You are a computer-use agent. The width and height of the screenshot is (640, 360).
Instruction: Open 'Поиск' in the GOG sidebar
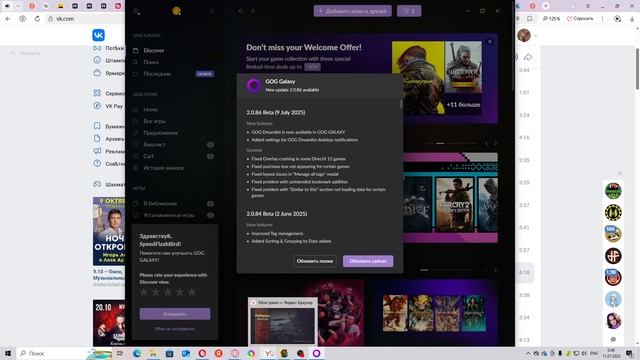click(x=151, y=62)
